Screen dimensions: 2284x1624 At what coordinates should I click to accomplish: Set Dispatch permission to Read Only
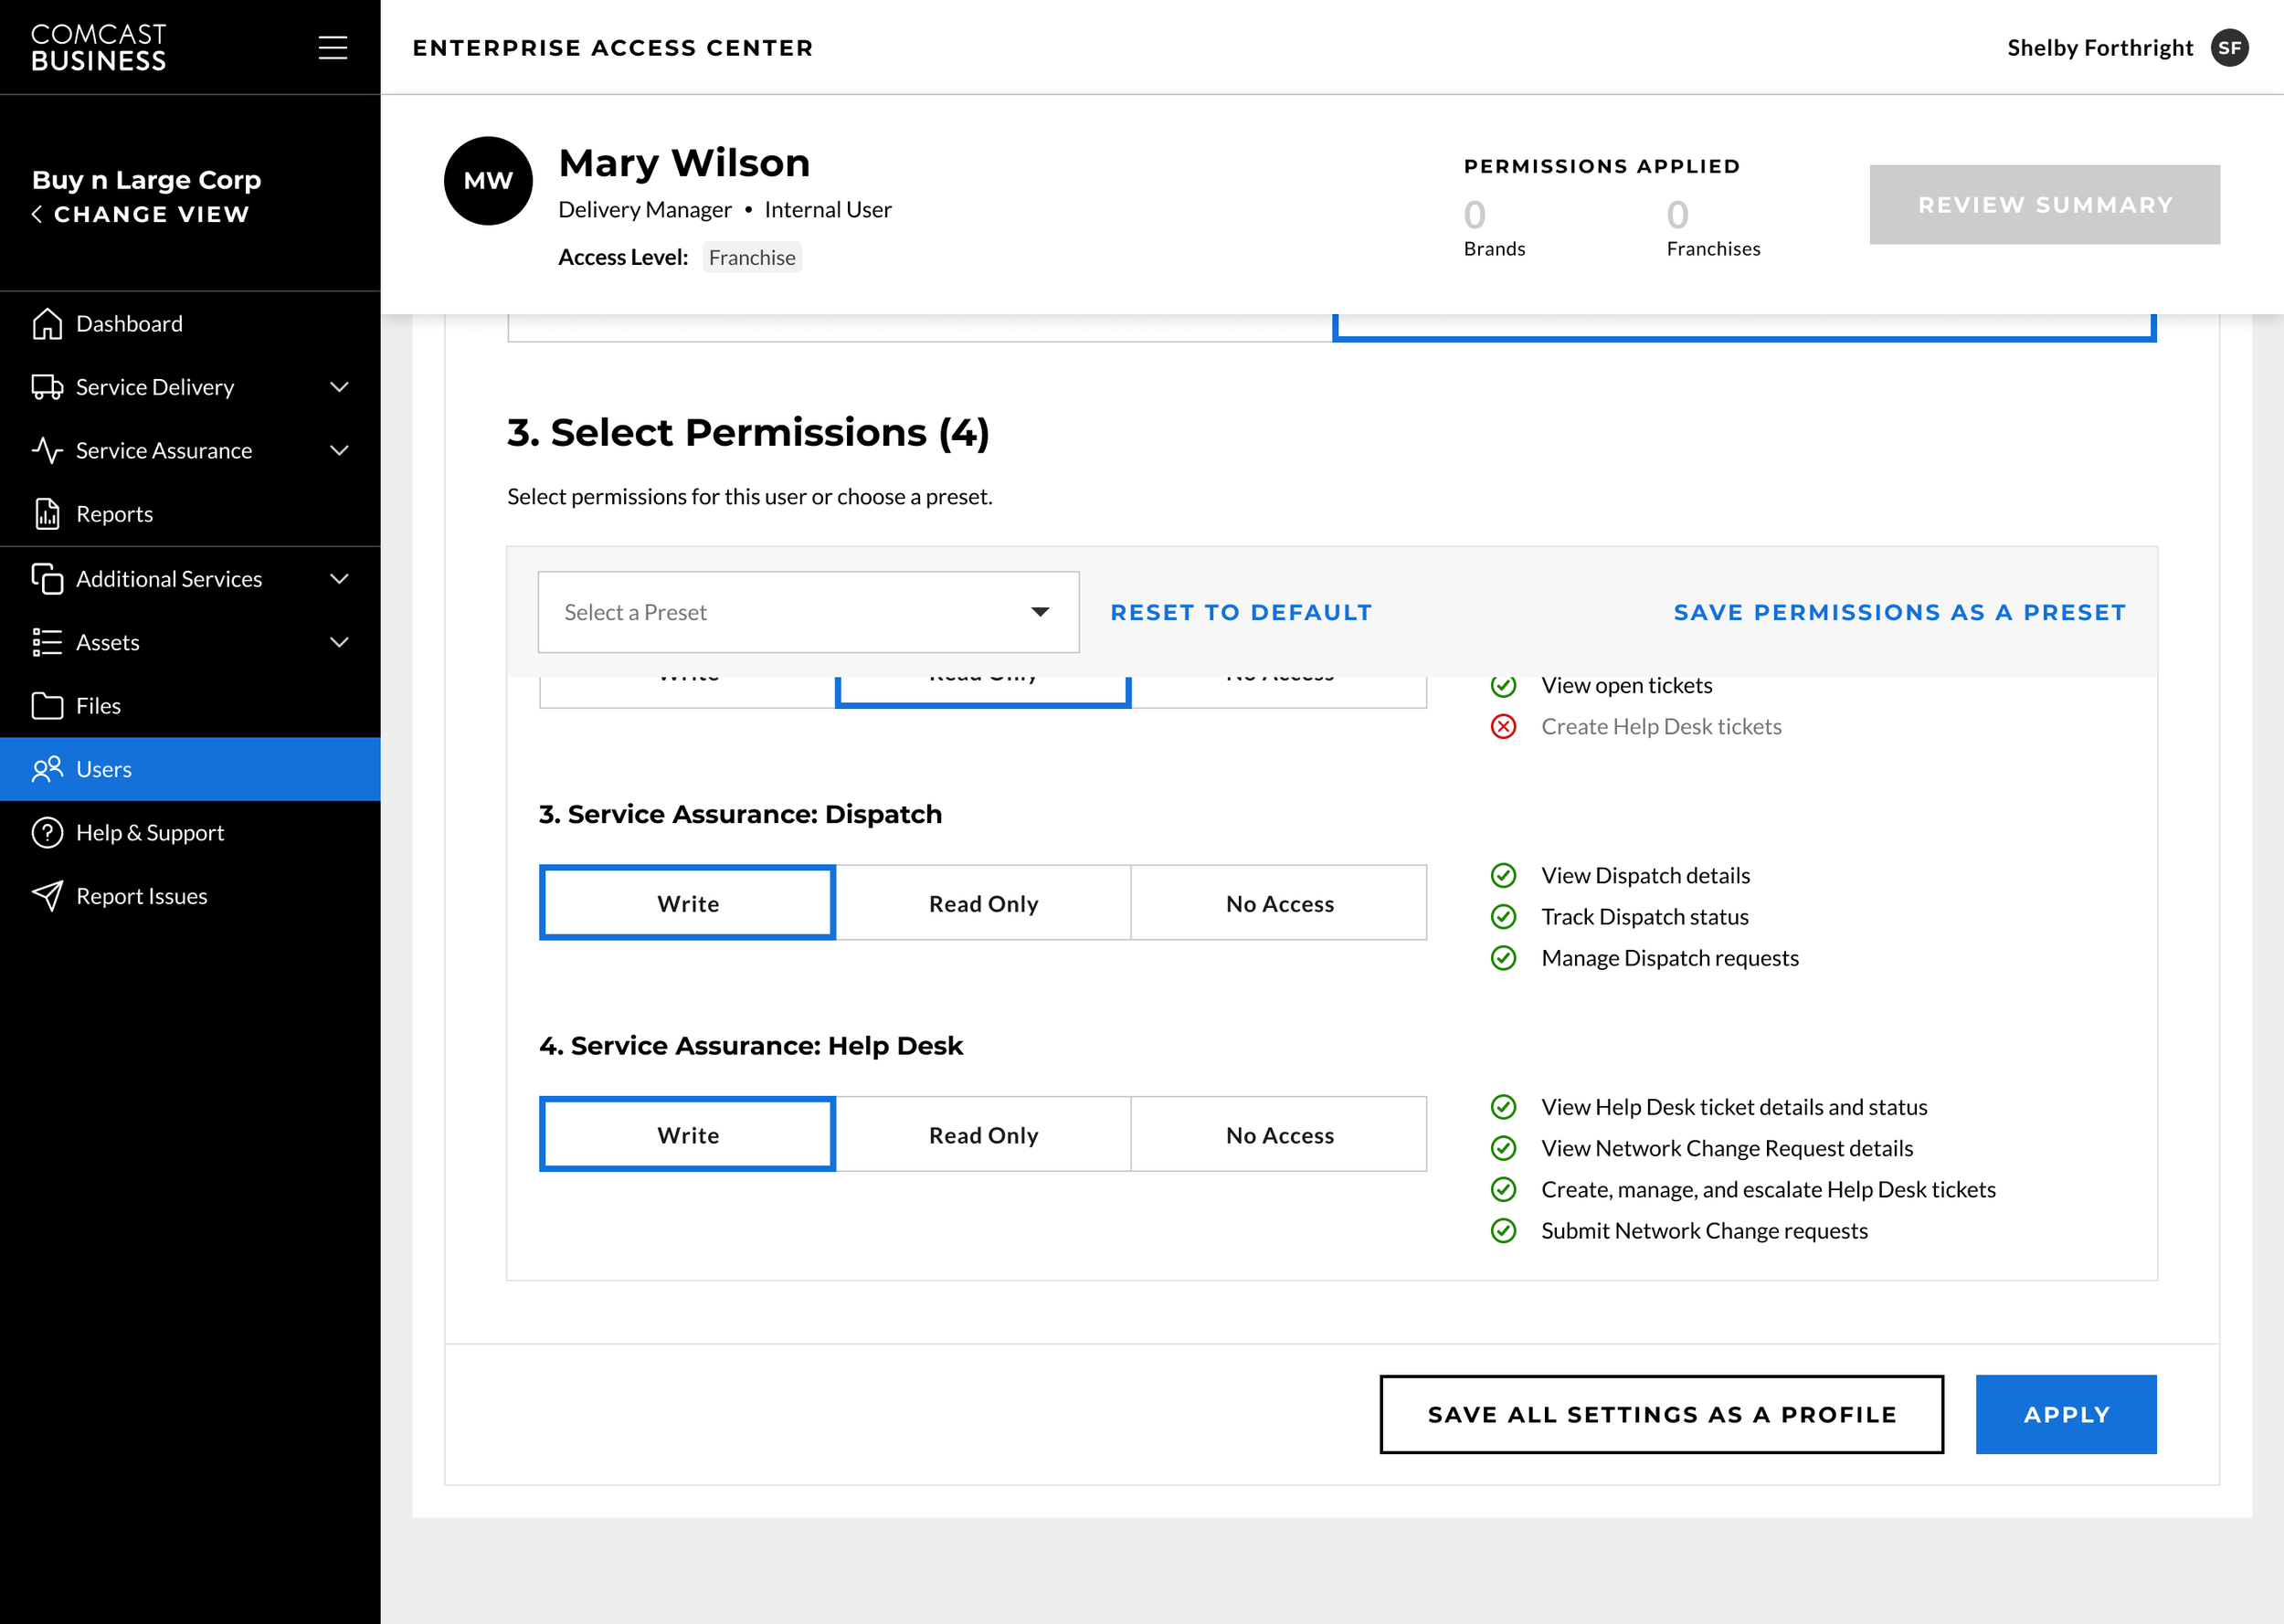983,903
